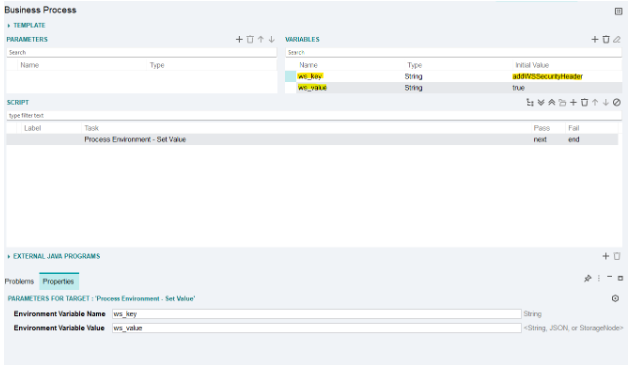634x370 pixels.
Task: Select the ws_value variable row
Action: tap(453, 88)
